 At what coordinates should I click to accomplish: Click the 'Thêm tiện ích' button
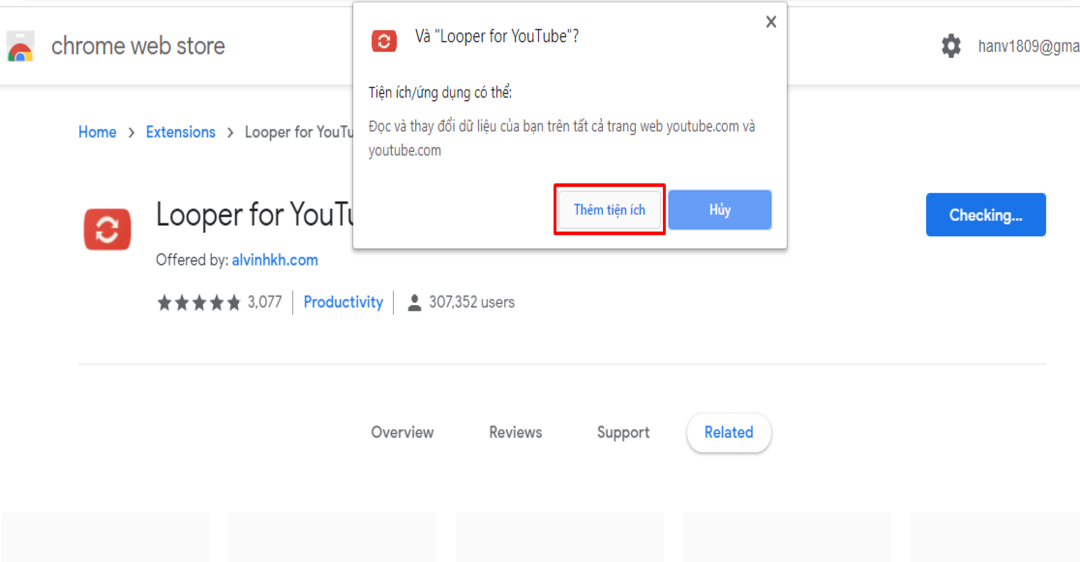(x=610, y=209)
